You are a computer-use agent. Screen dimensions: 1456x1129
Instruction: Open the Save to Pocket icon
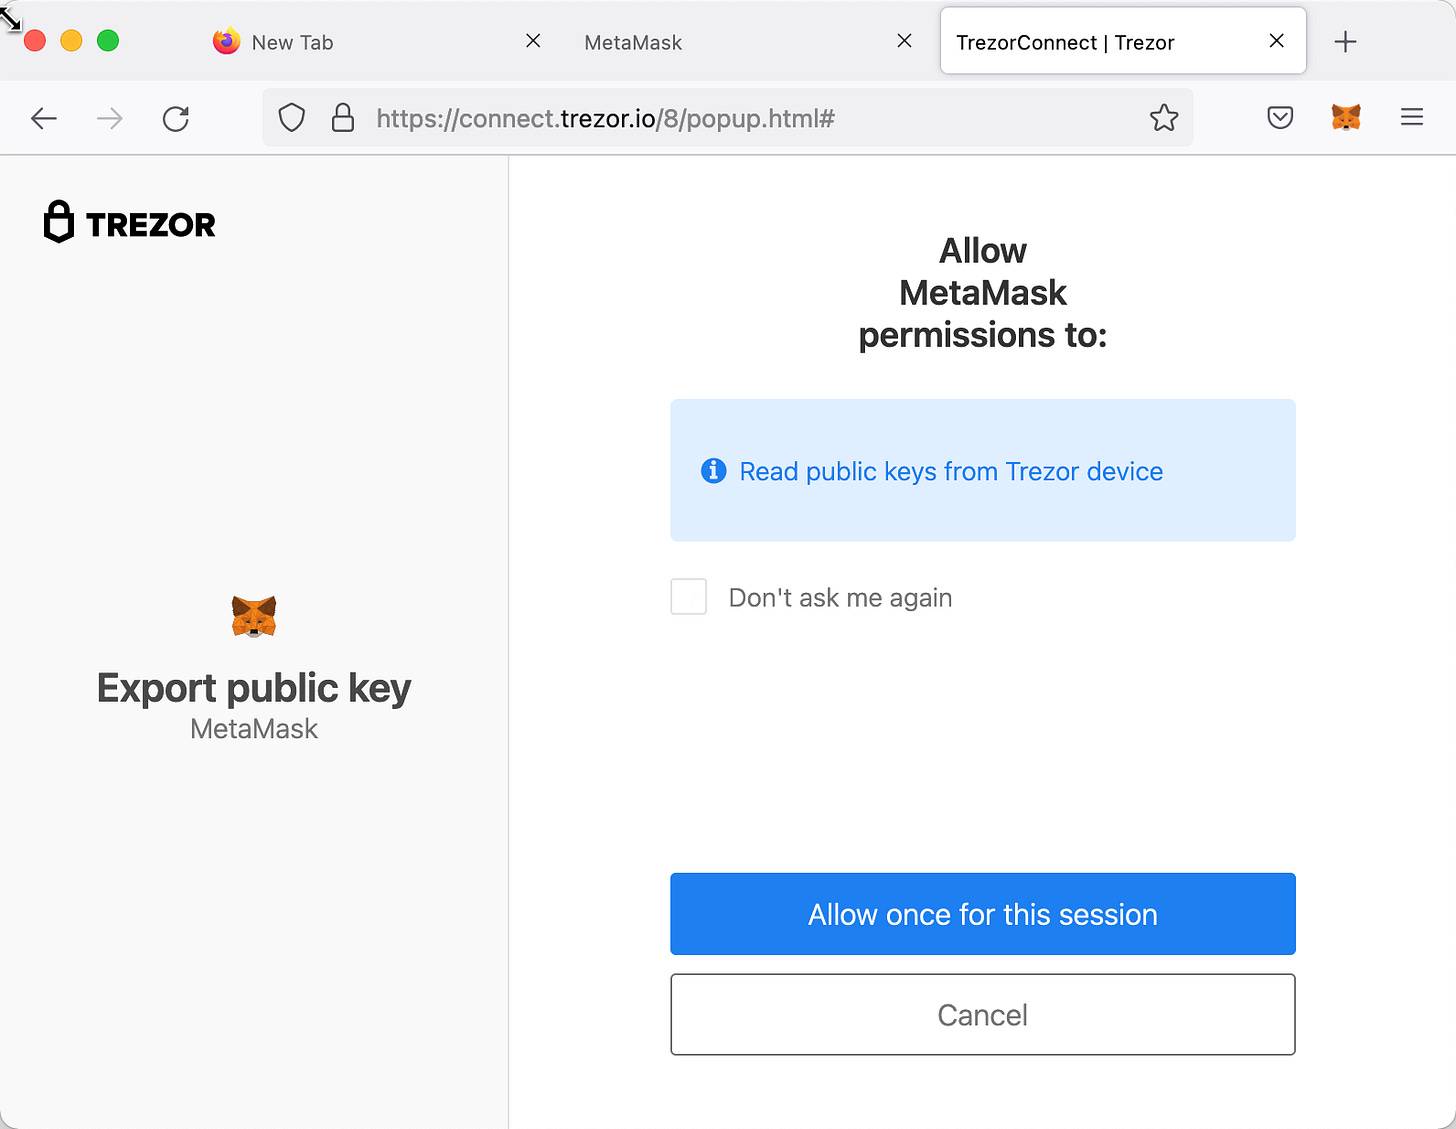pos(1280,118)
